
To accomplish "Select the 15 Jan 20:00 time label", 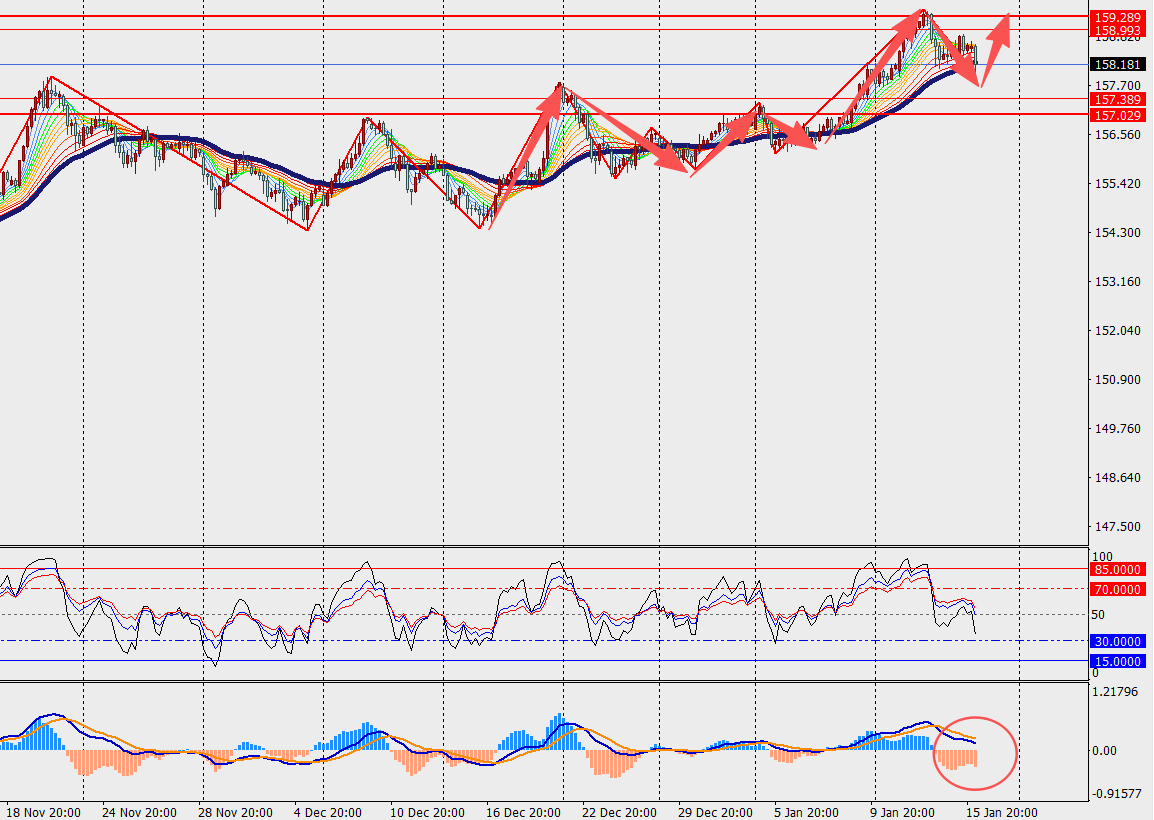I will (1002, 813).
